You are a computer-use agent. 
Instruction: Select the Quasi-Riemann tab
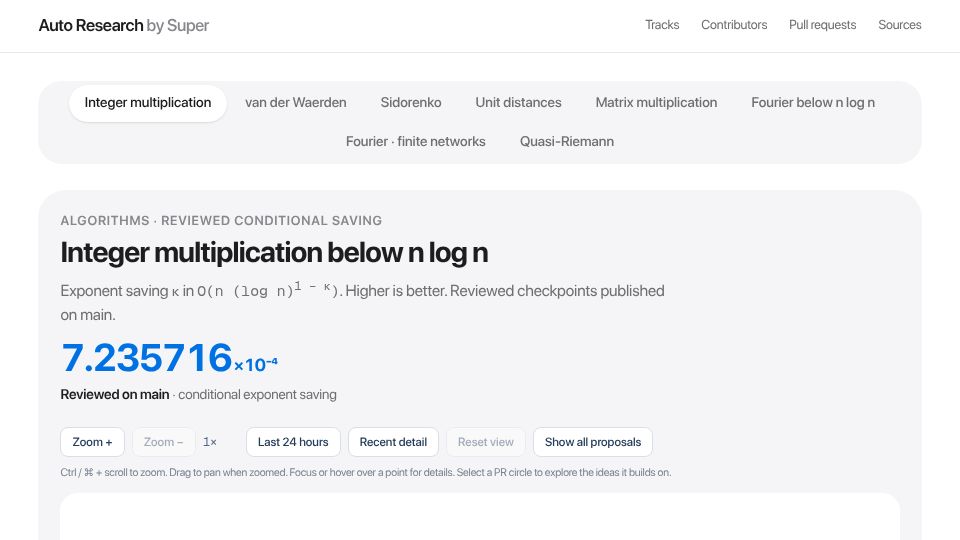(566, 141)
